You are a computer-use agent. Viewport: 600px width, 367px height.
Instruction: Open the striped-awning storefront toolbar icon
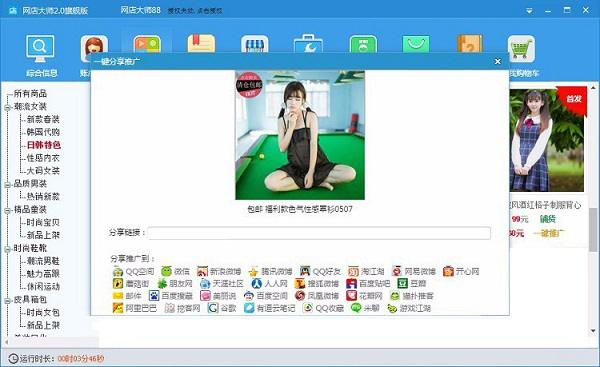pos(255,44)
